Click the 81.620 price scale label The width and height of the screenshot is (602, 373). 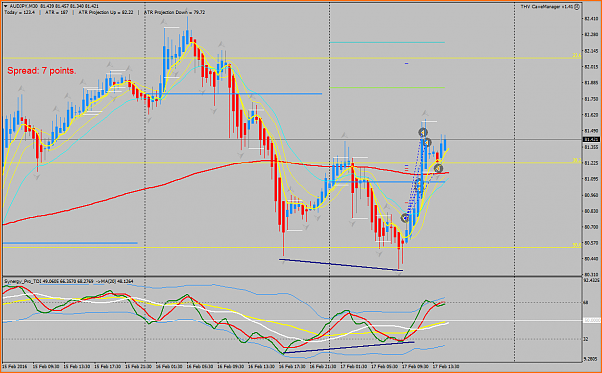click(x=591, y=115)
